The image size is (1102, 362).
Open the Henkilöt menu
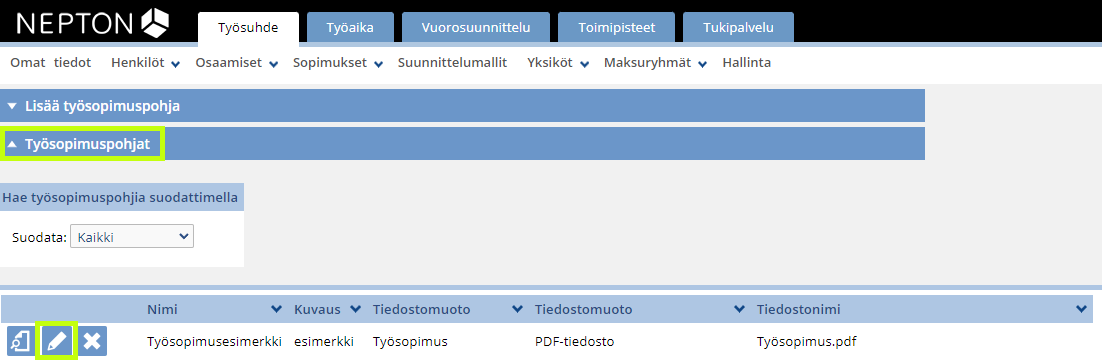coord(145,63)
